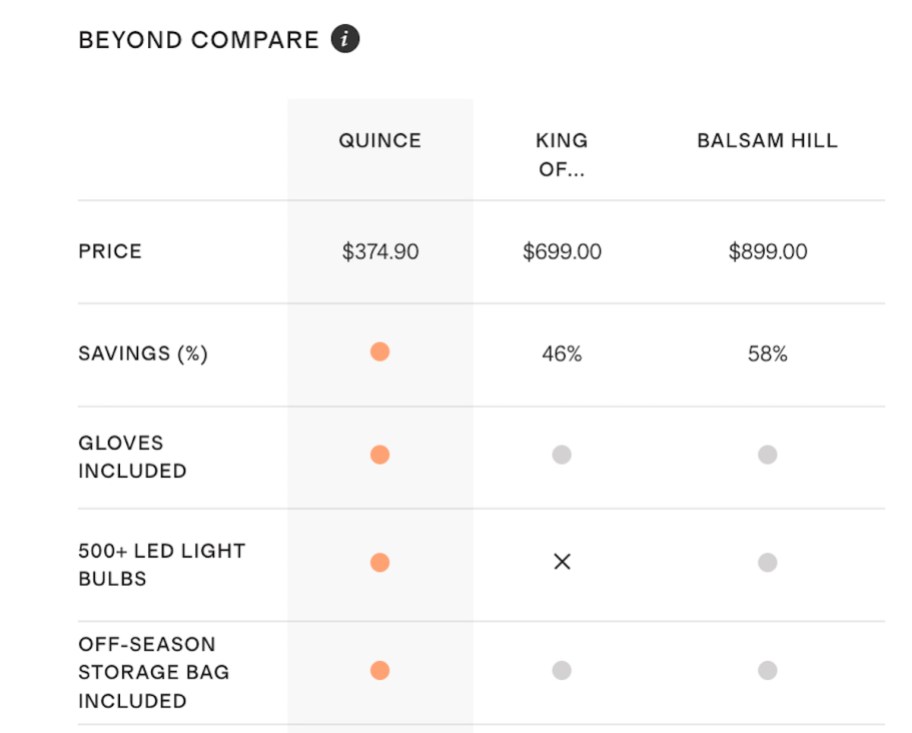Toggle the Balsam Hill storage bag indicator

point(768,672)
